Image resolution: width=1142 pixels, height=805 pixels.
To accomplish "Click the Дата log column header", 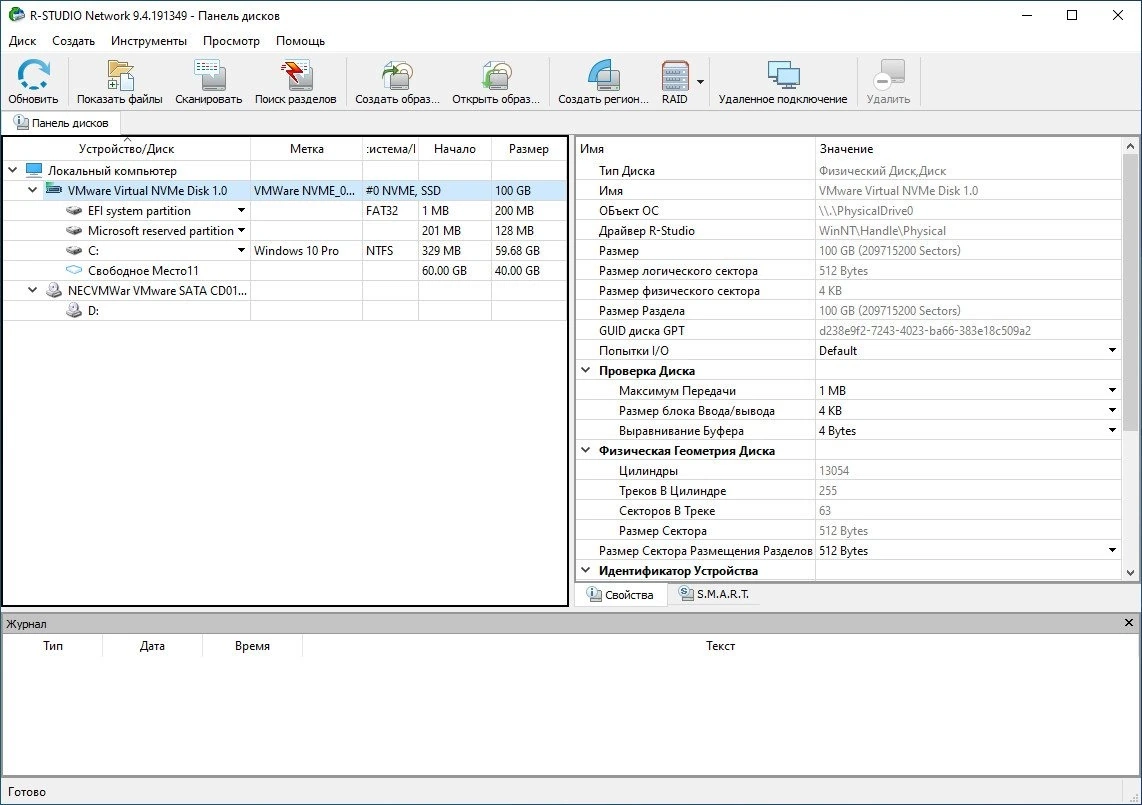I will pyautogui.click(x=152, y=645).
